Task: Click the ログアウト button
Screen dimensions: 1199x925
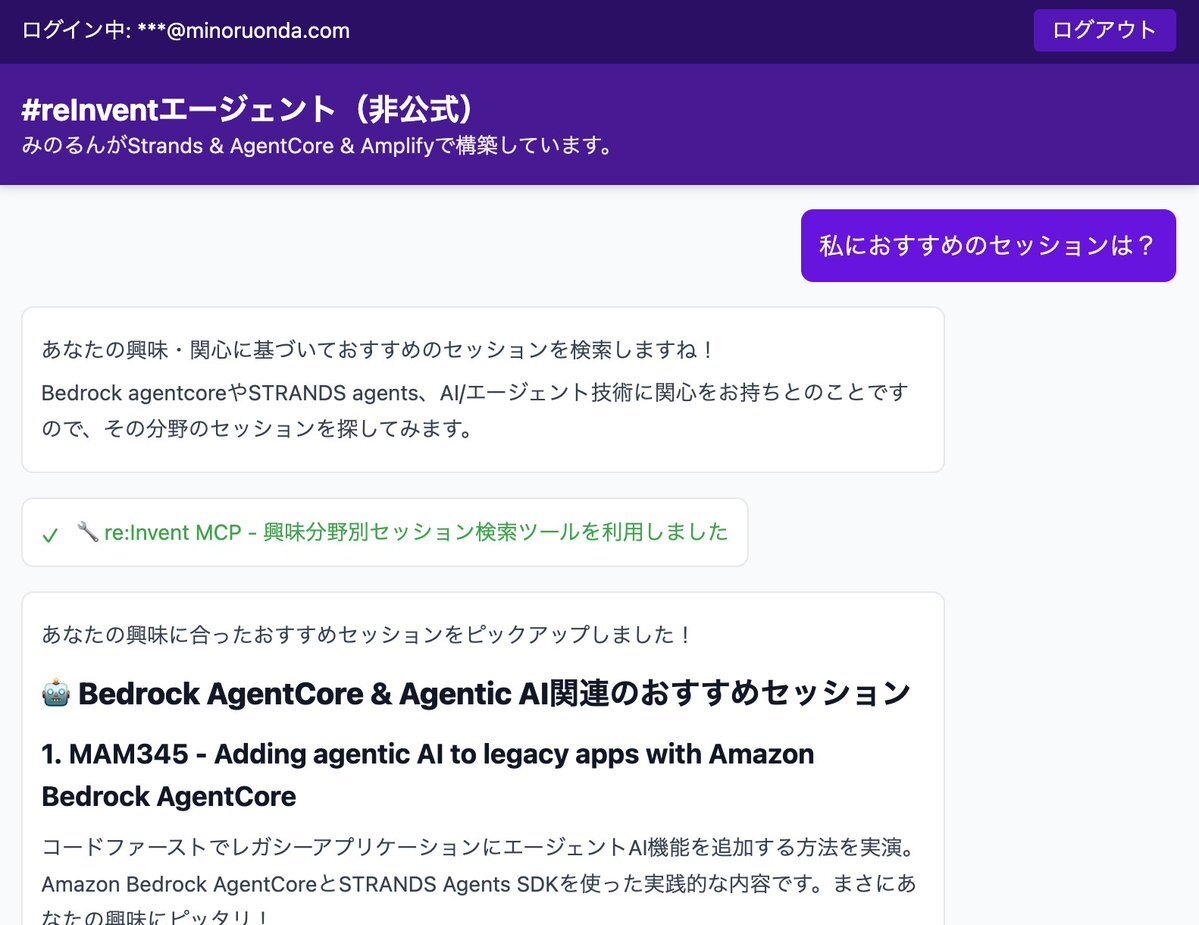Action: 1104,30
